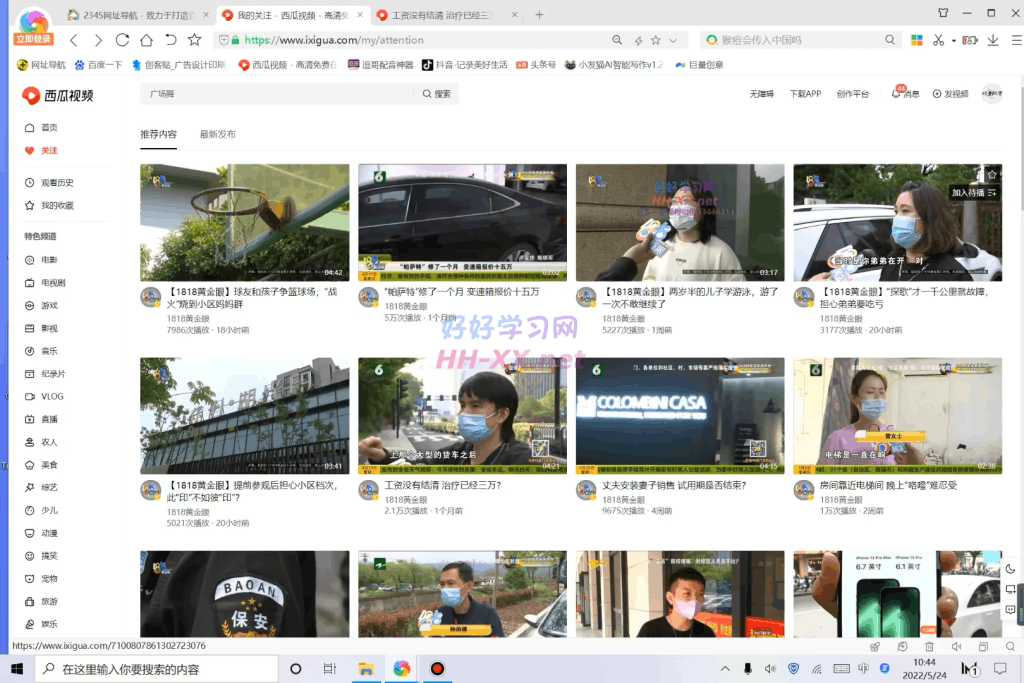Go back with the browser back arrow
This screenshot has height=683, width=1024.
(x=74, y=40)
